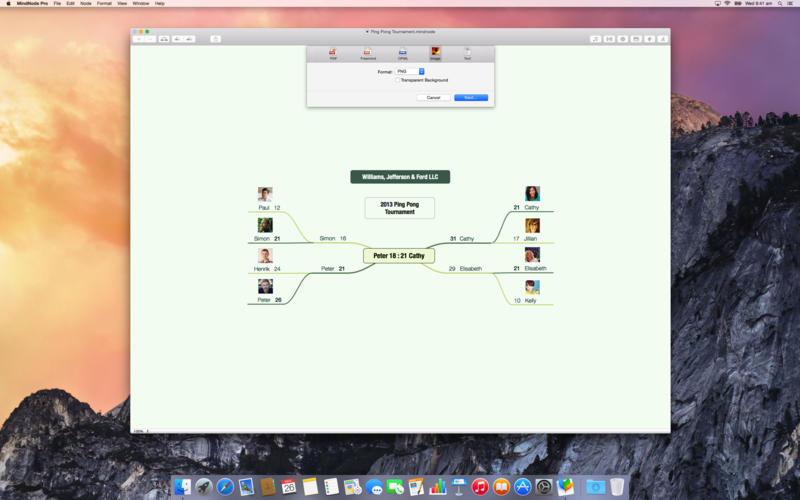Open the App Store dock icon
The width and height of the screenshot is (800, 500).
coord(522,487)
